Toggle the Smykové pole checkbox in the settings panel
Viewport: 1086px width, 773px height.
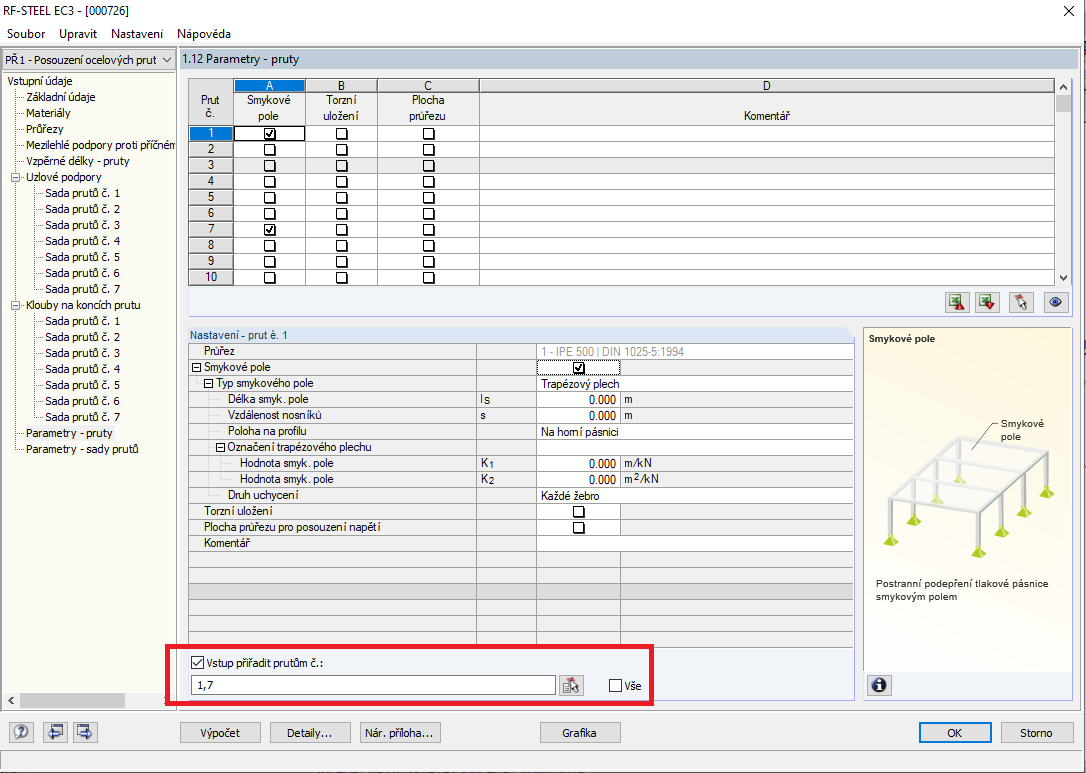pyautogui.click(x=578, y=368)
